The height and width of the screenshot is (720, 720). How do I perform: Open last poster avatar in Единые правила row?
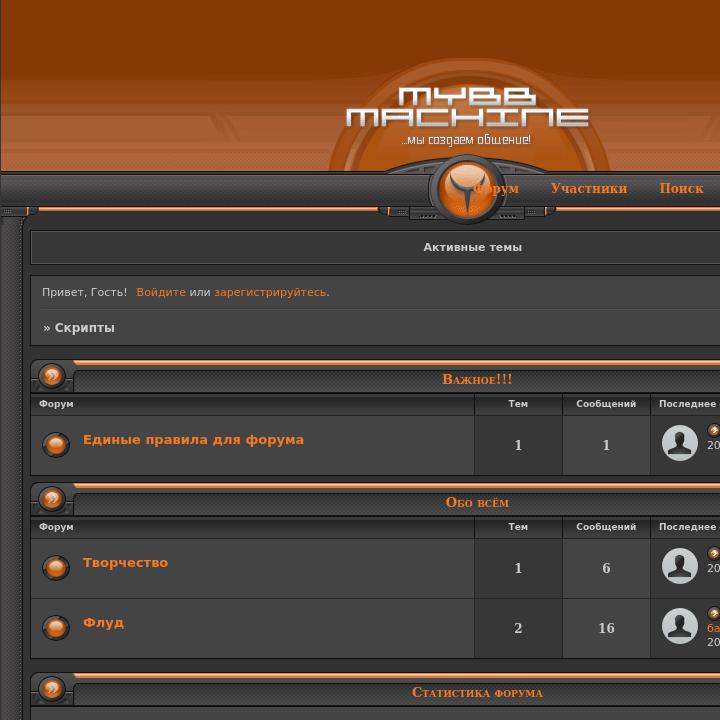click(x=680, y=443)
